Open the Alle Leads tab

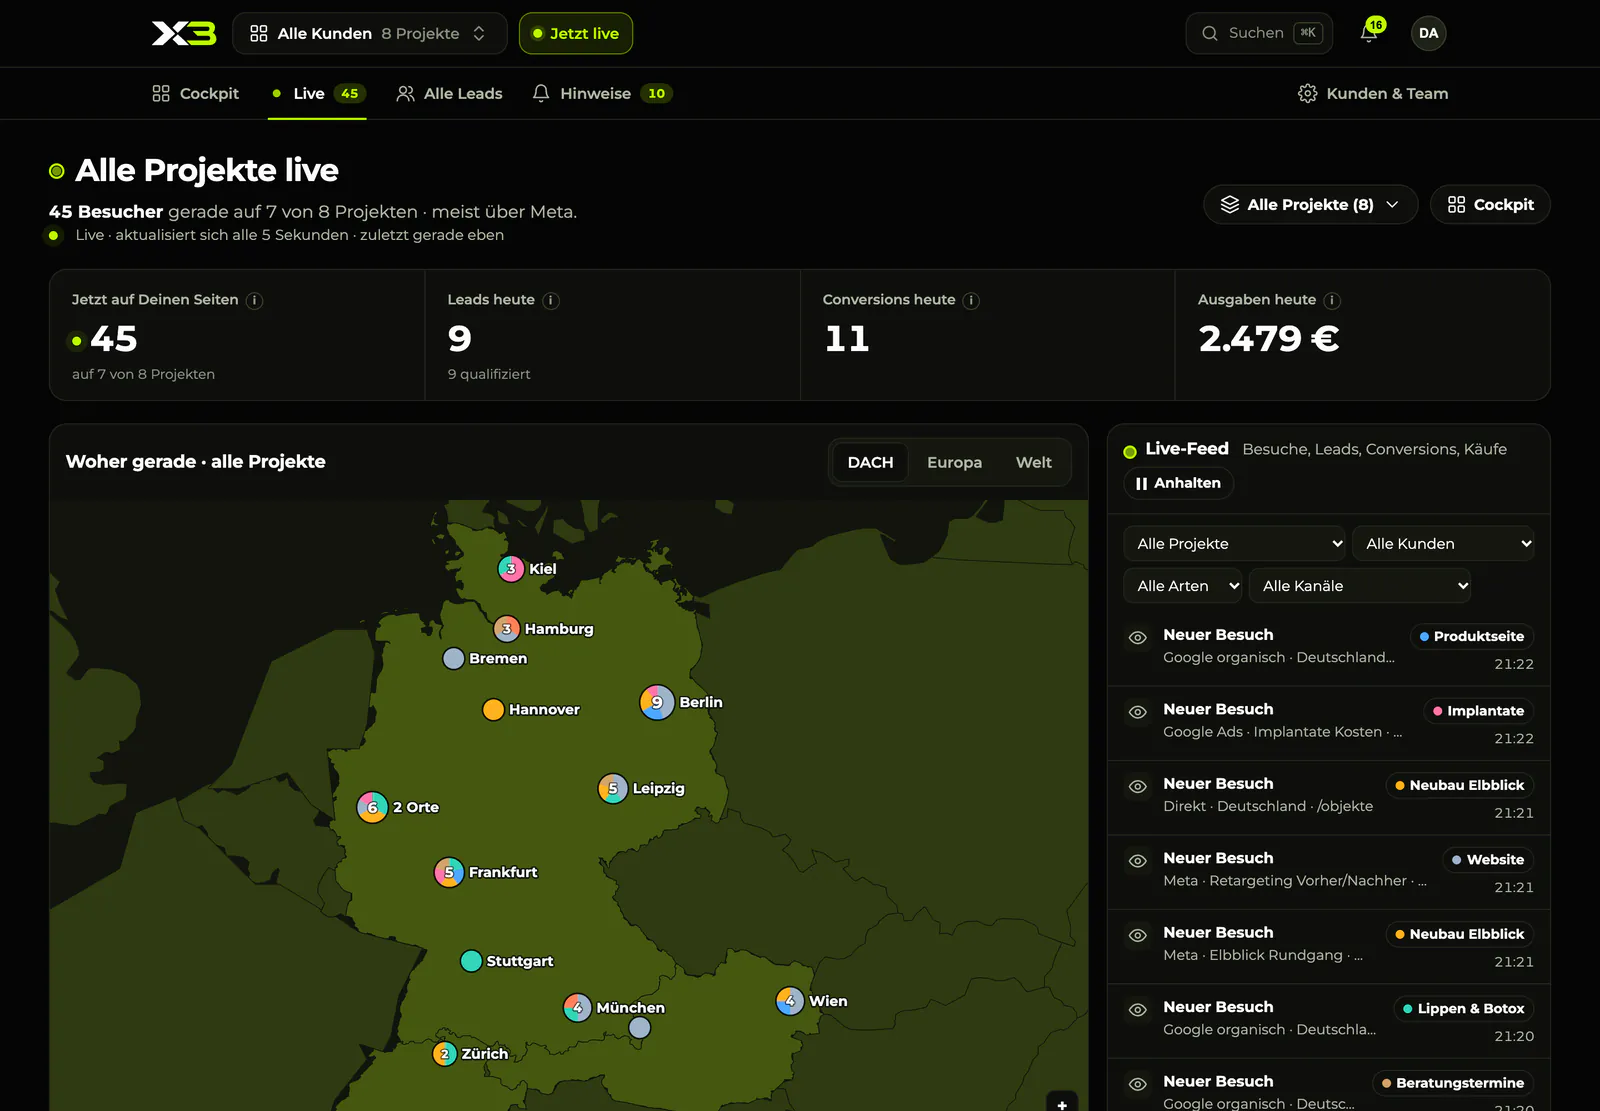[x=450, y=93]
